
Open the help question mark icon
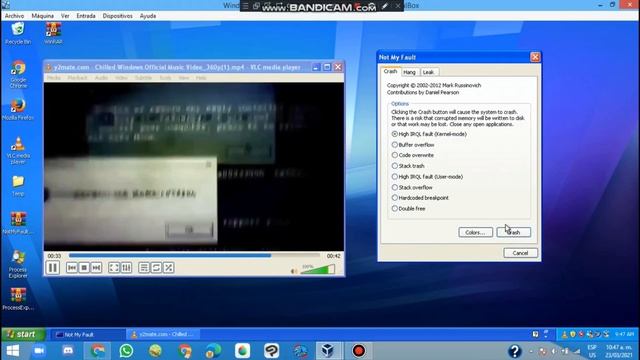pyautogui.click(x=514, y=351)
